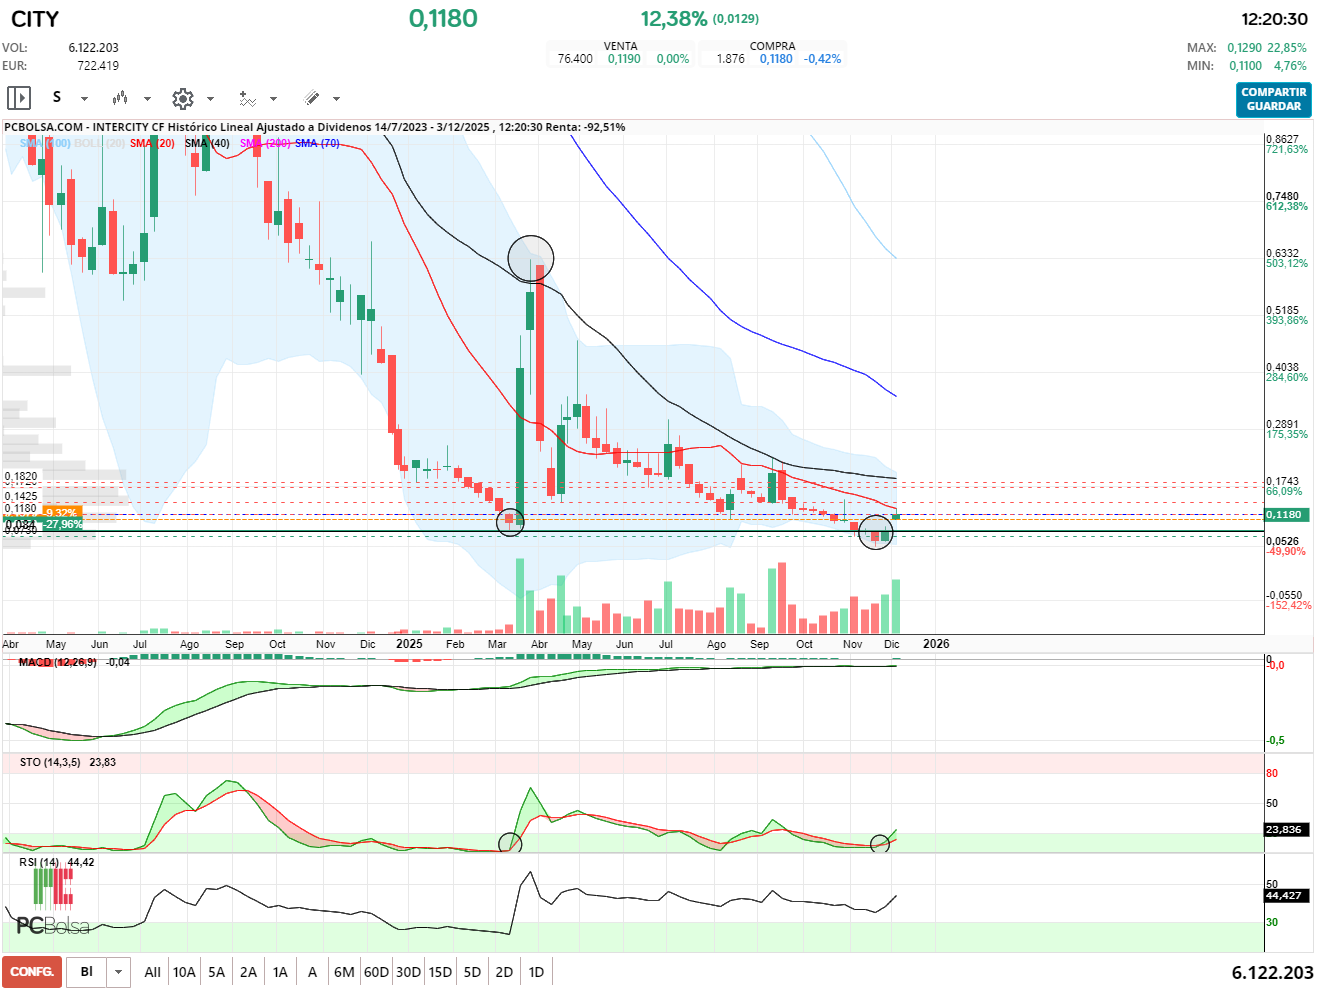
Task: Click the COMPARTIR GUARDAR button
Action: [x=1273, y=99]
